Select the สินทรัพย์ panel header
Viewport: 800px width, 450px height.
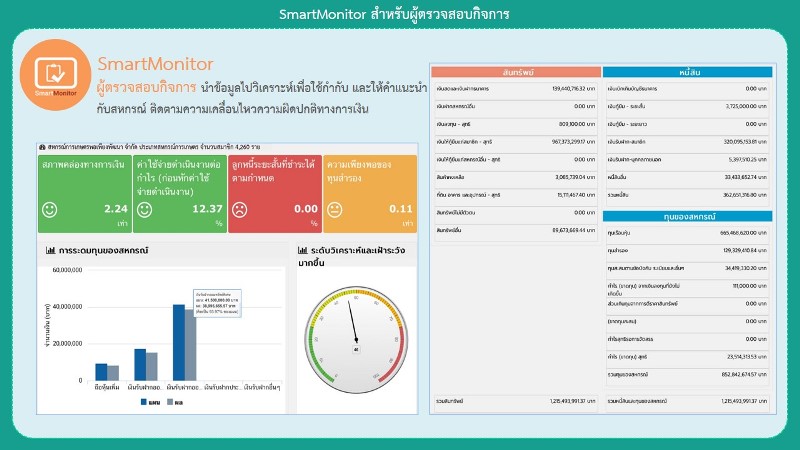pyautogui.click(x=516, y=72)
